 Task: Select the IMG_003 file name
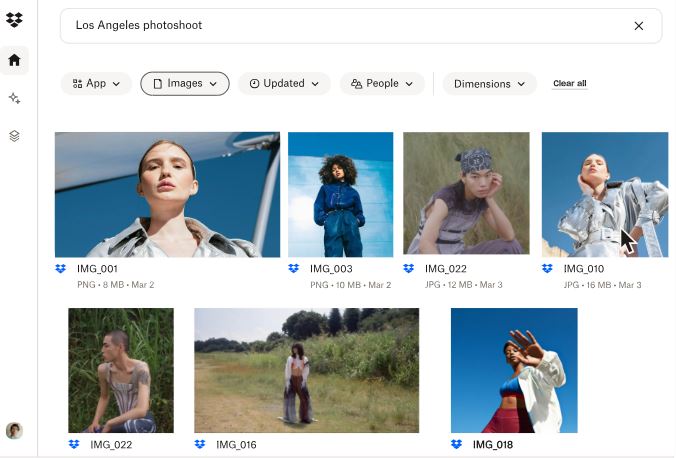click(331, 269)
